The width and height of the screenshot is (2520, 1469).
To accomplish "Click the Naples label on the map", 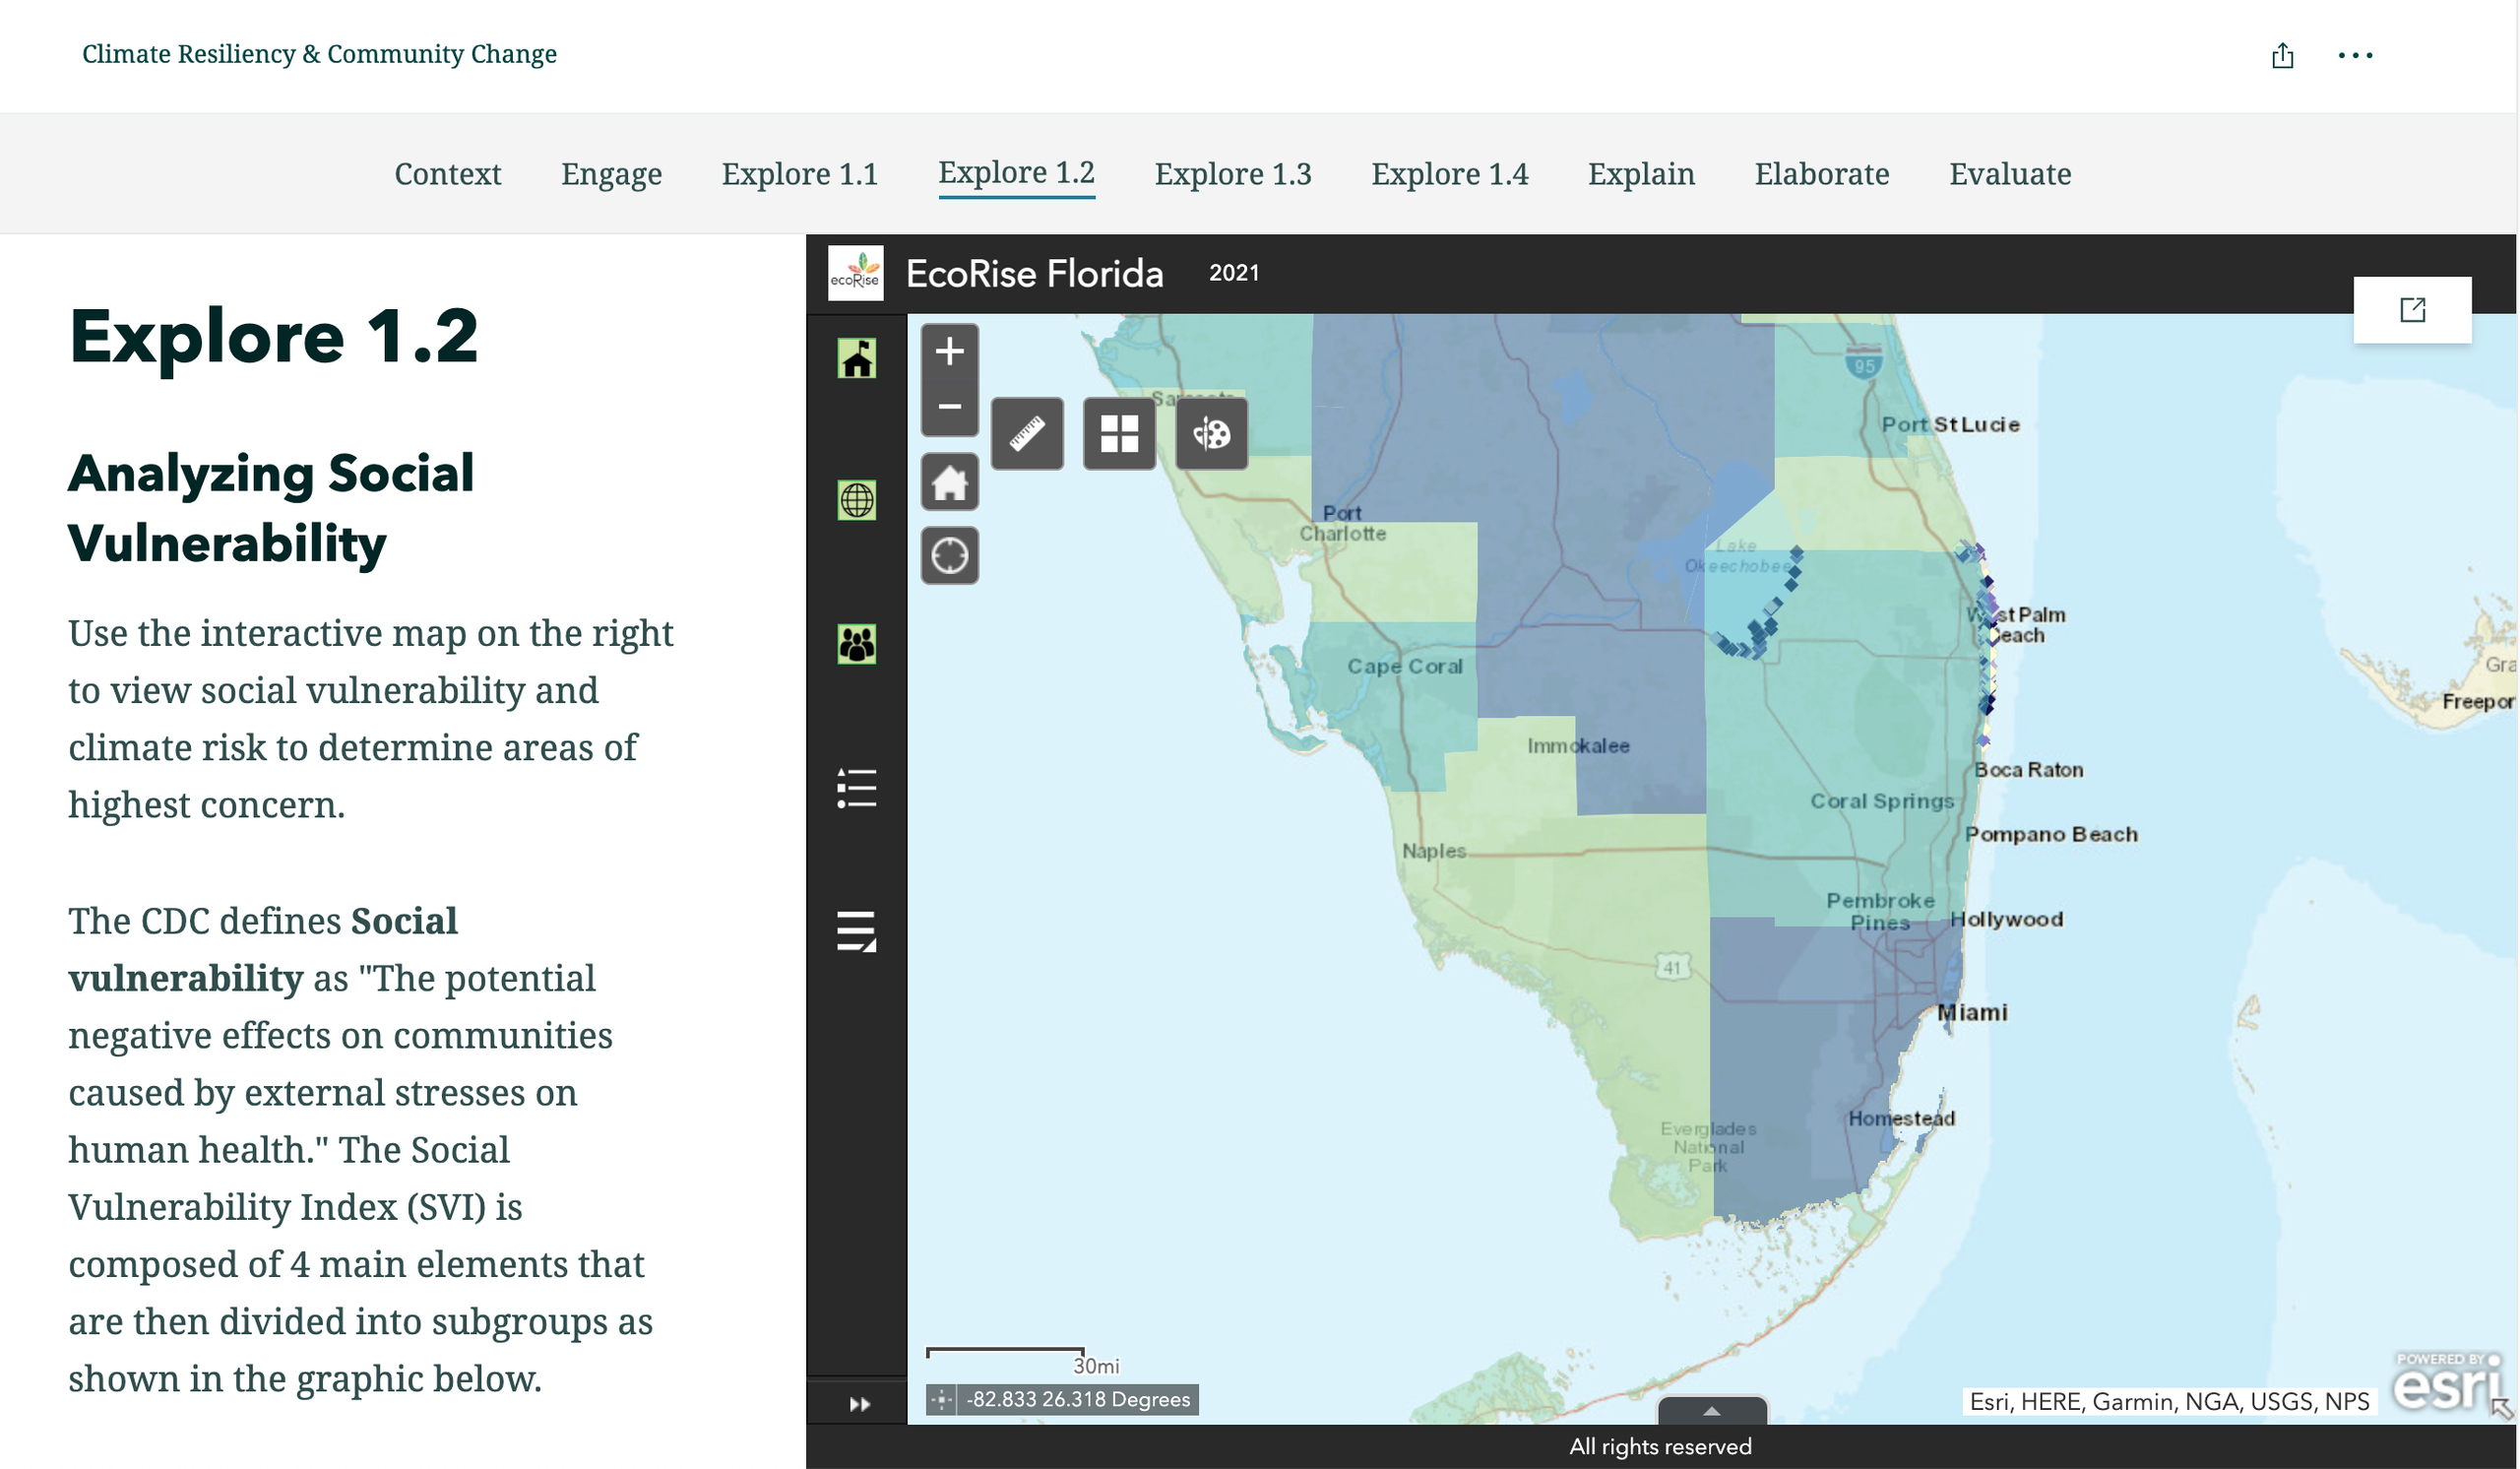I will [x=1434, y=851].
